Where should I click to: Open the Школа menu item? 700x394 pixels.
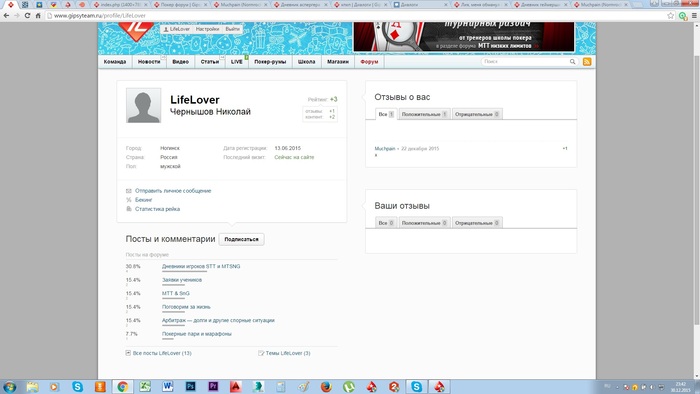pos(306,62)
